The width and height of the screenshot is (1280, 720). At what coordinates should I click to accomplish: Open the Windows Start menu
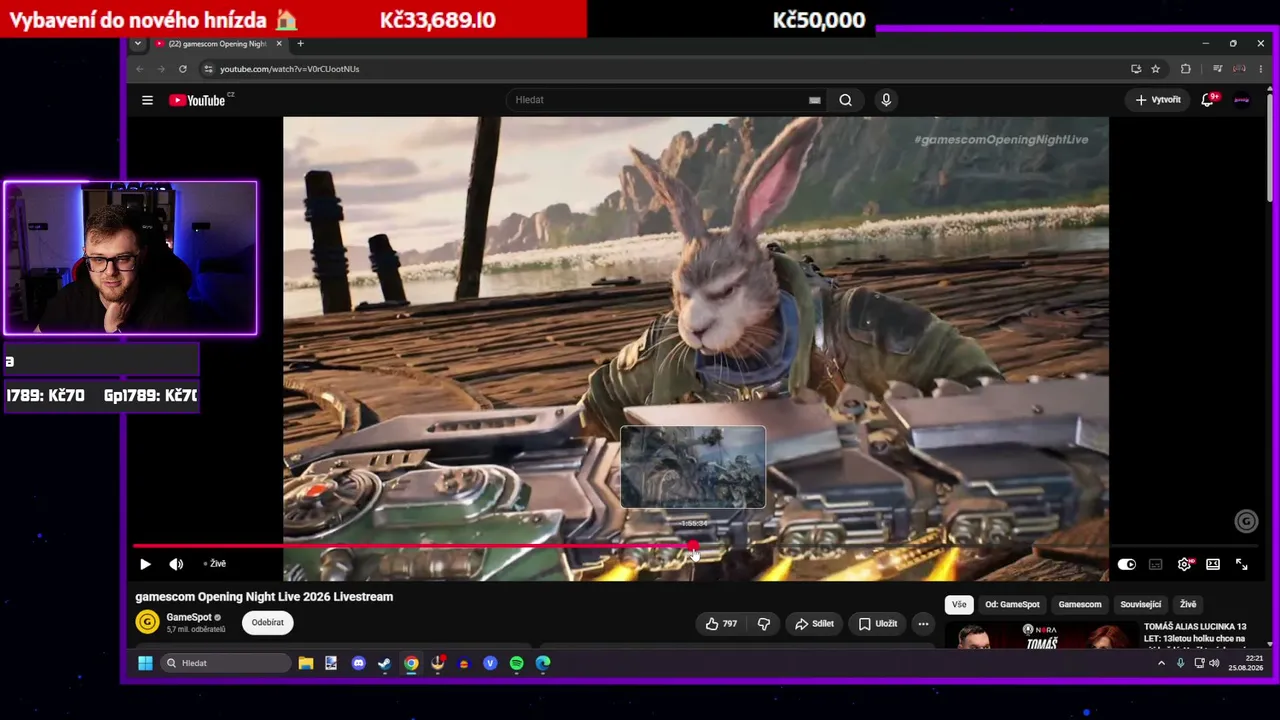pyautogui.click(x=145, y=663)
